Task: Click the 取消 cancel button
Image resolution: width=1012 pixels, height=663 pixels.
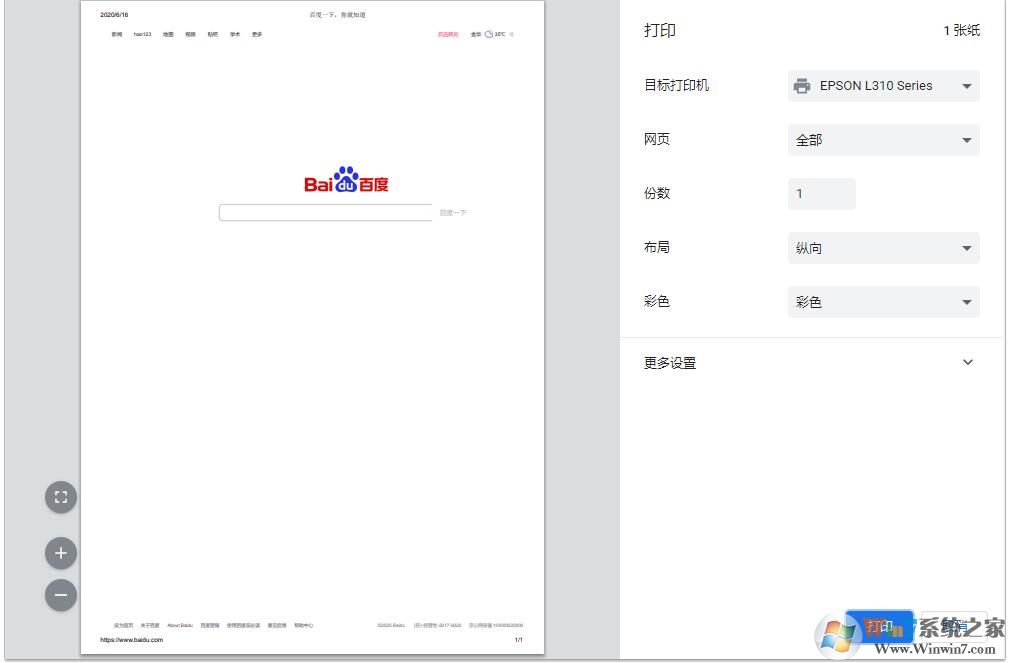Action: pyautogui.click(x=952, y=626)
